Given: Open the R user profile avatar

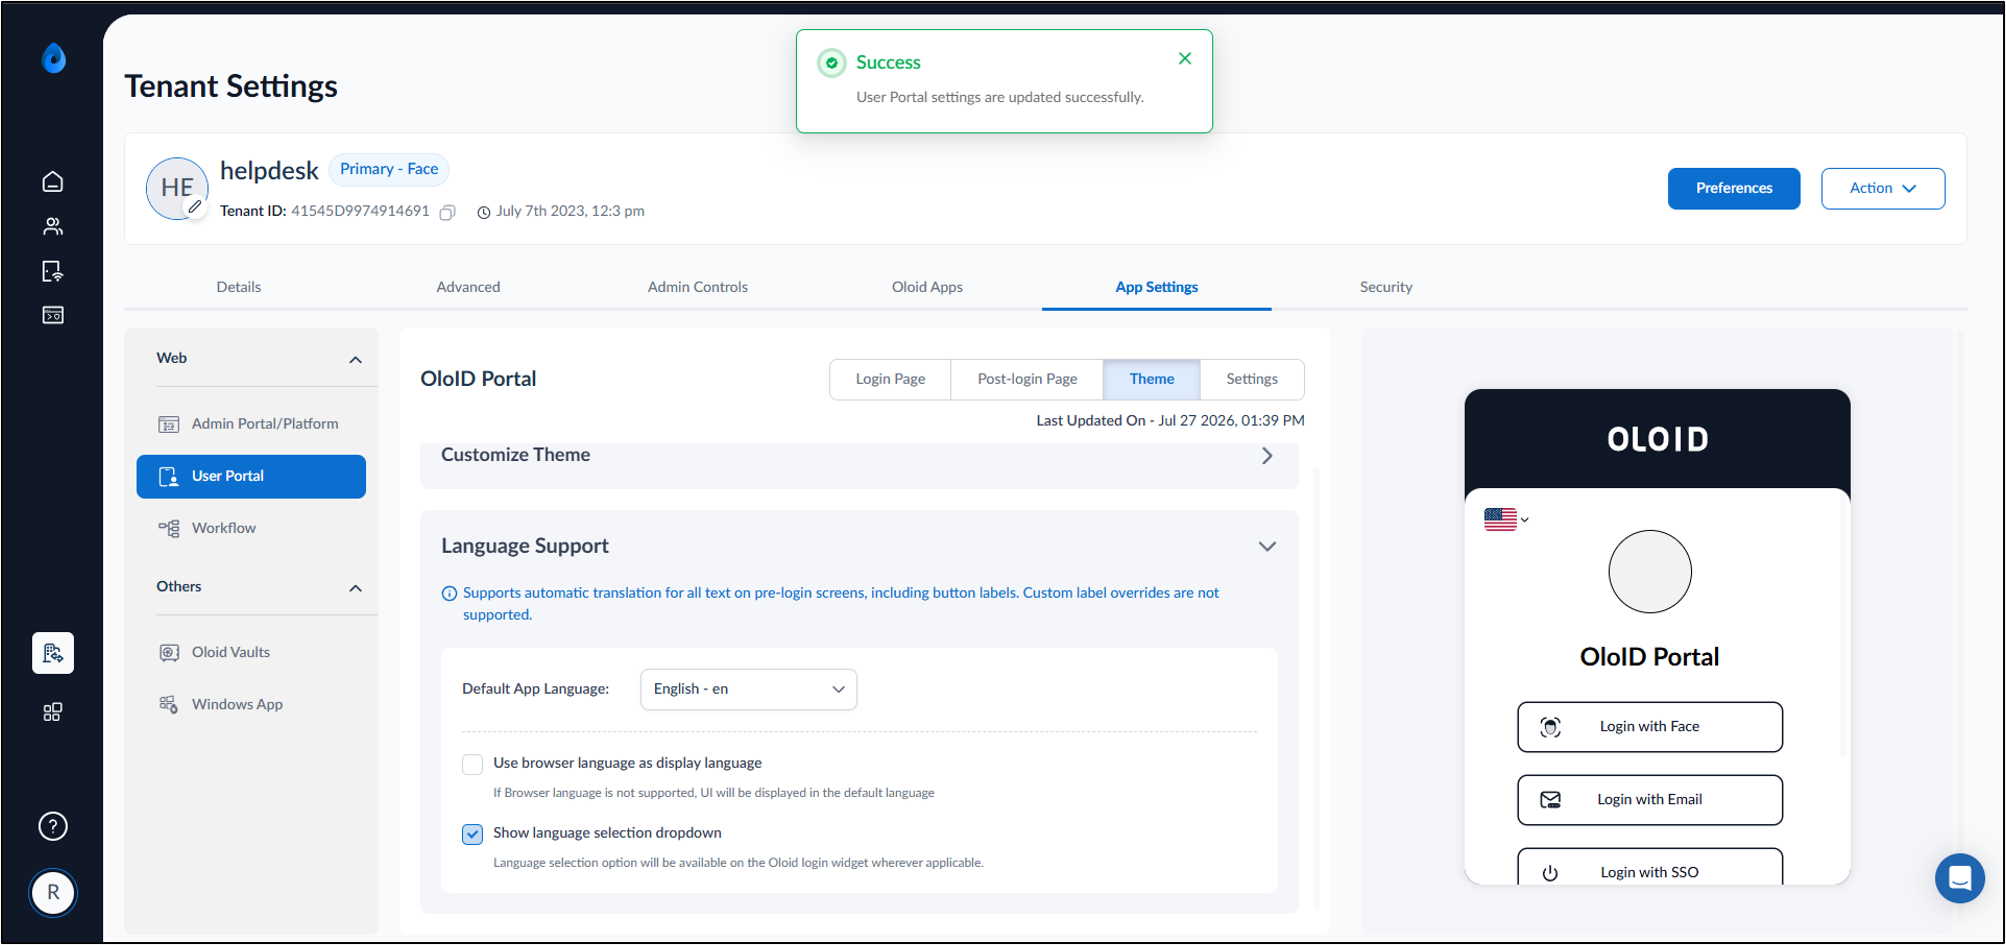Looking at the screenshot, I should (53, 893).
